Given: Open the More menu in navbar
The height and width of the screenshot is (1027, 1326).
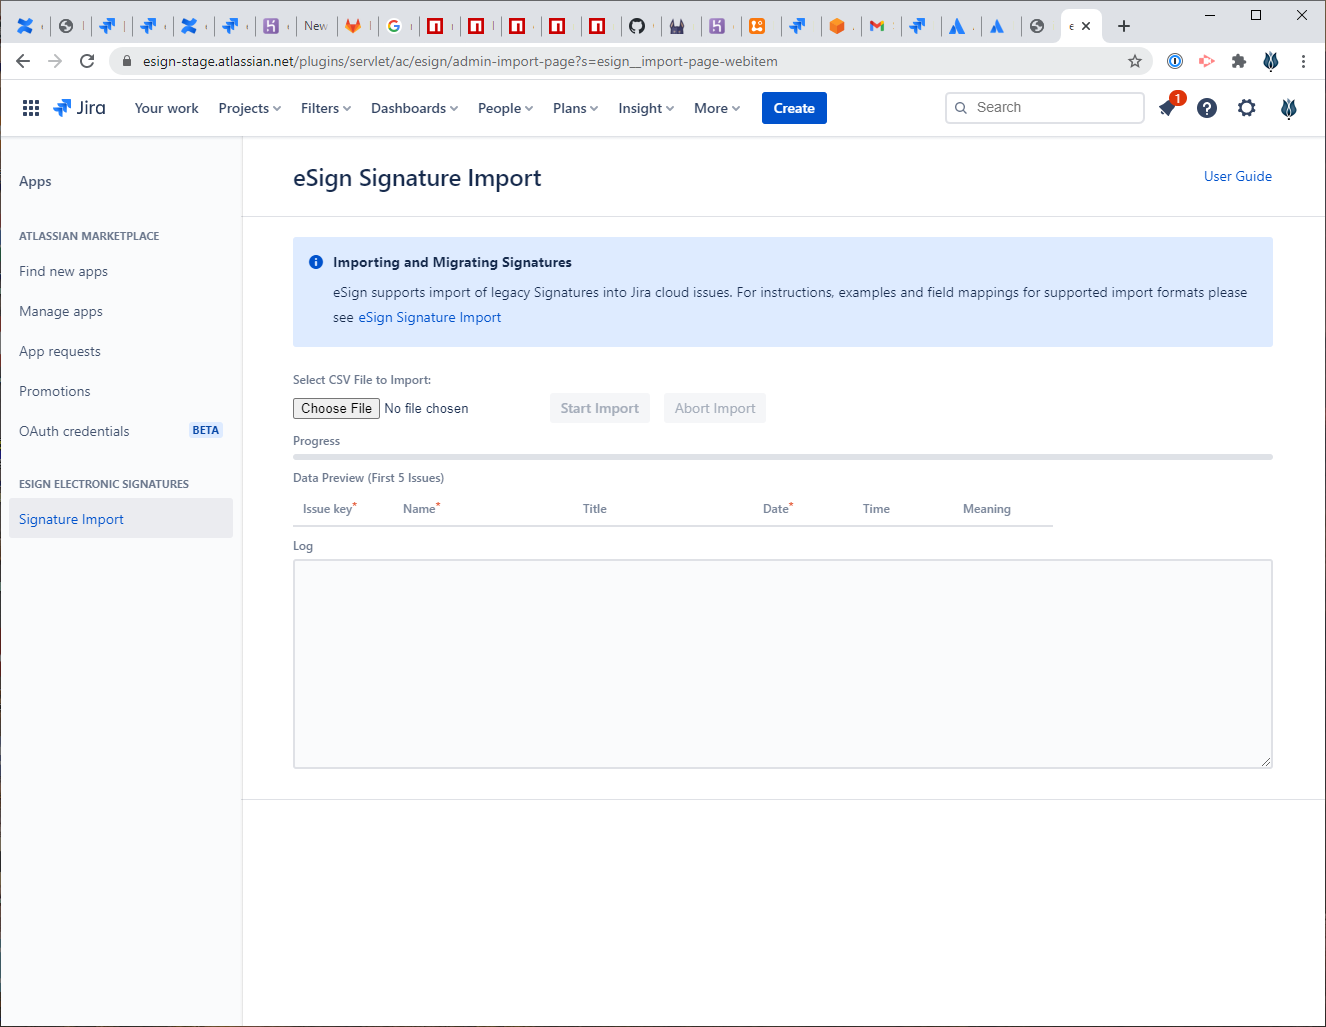Looking at the screenshot, I should click(716, 108).
